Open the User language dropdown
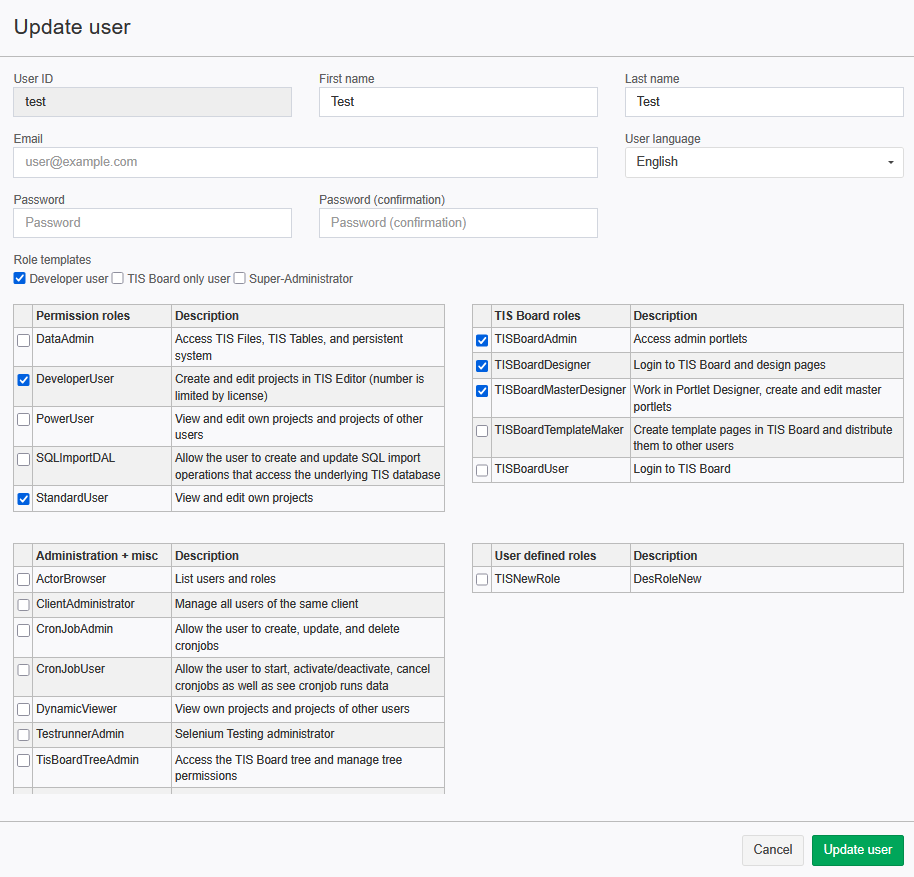The image size is (914, 877). pos(764,162)
